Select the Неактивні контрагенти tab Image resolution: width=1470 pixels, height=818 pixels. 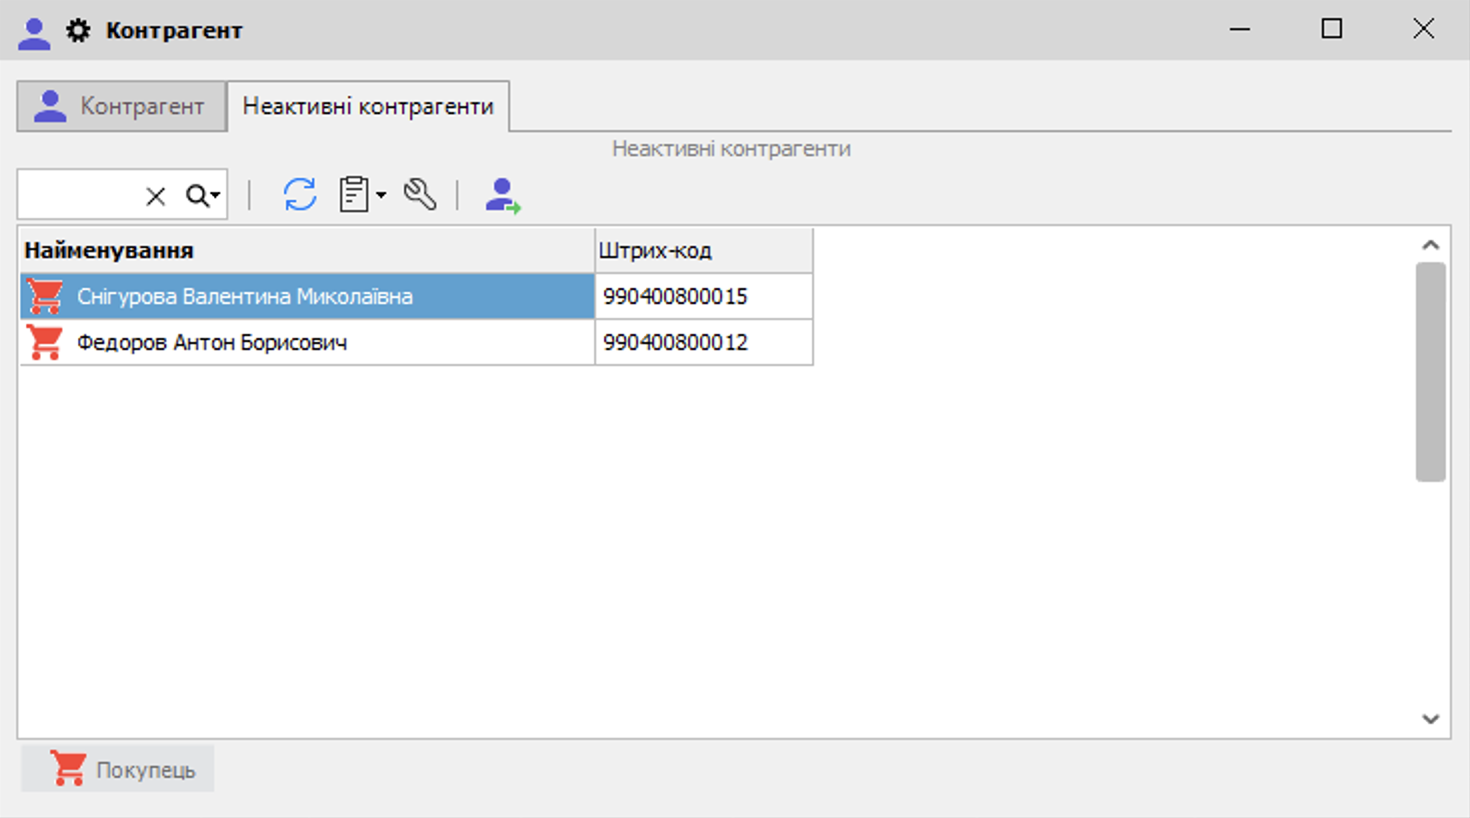pyautogui.click(x=368, y=106)
